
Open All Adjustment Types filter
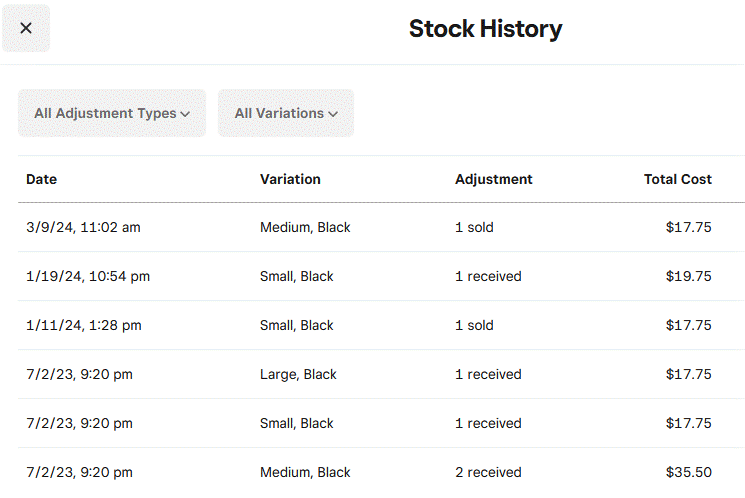[112, 113]
